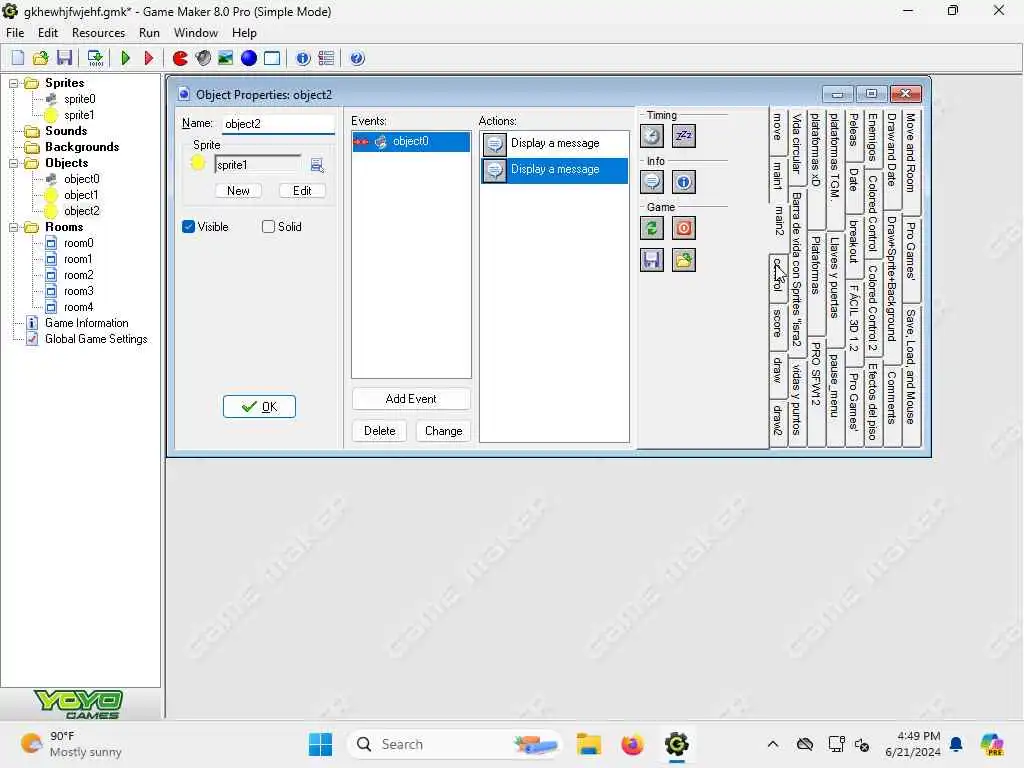Screen dimensions: 1024x768
Task: Click into the object Name field
Action: pos(278,124)
